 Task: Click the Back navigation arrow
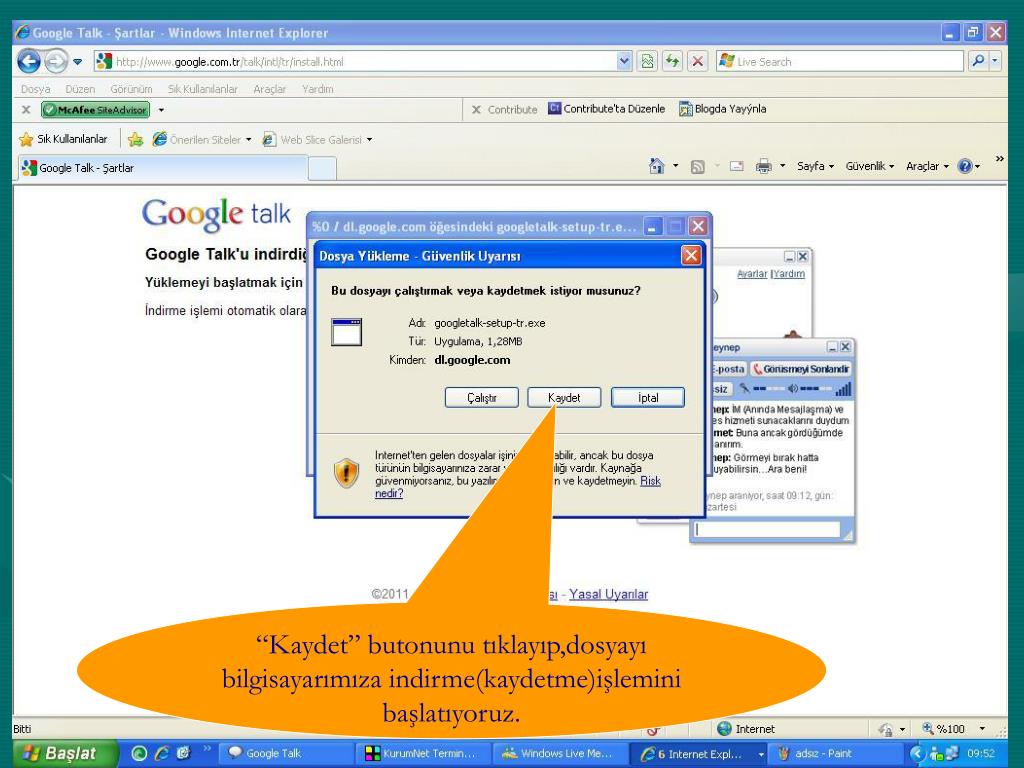pos(28,61)
